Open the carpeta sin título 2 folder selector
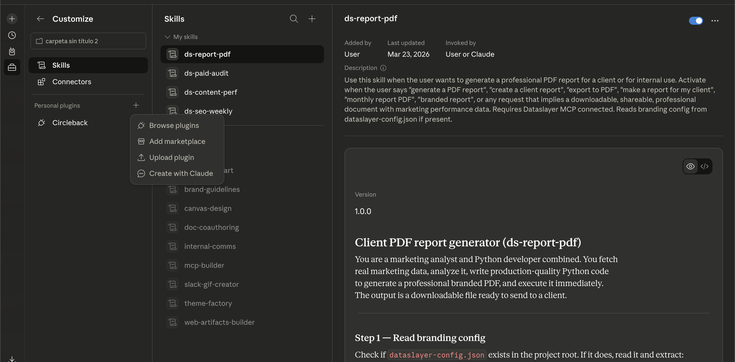 (88, 41)
